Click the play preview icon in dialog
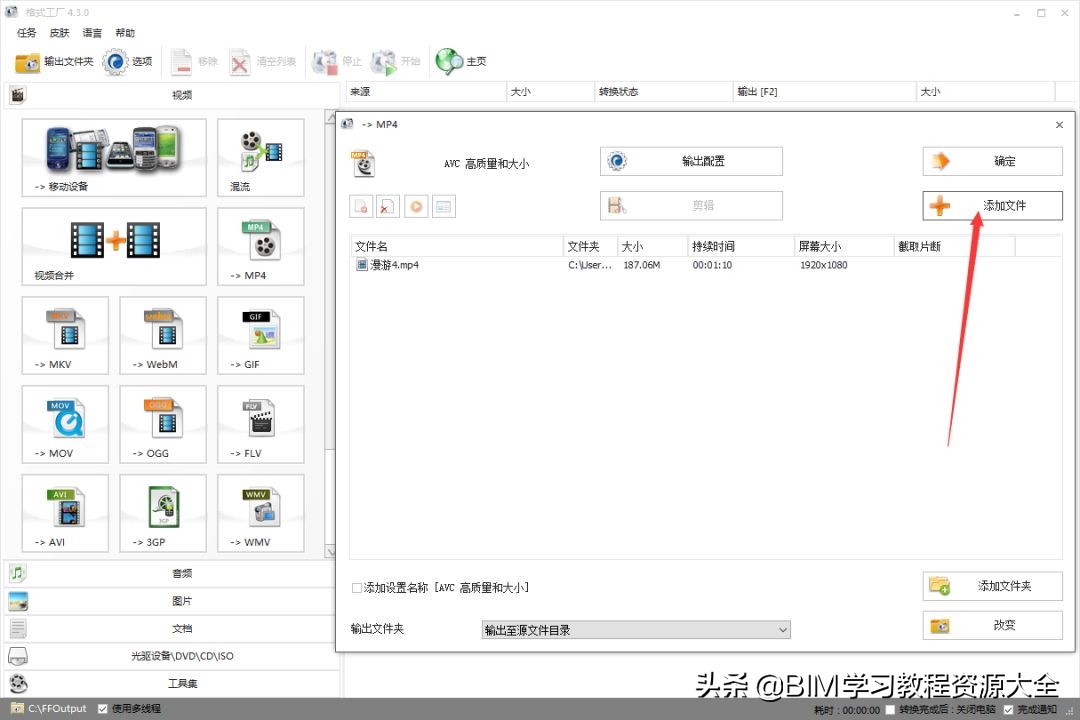Screen dimensions: 1080x720 [x=416, y=205]
